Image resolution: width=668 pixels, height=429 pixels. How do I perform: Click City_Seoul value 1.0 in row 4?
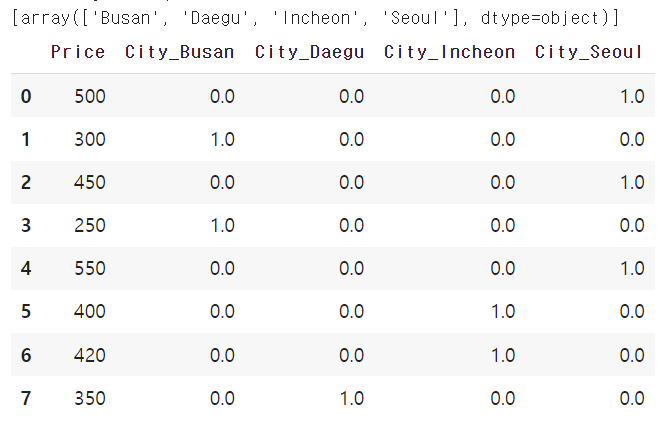pos(632,268)
